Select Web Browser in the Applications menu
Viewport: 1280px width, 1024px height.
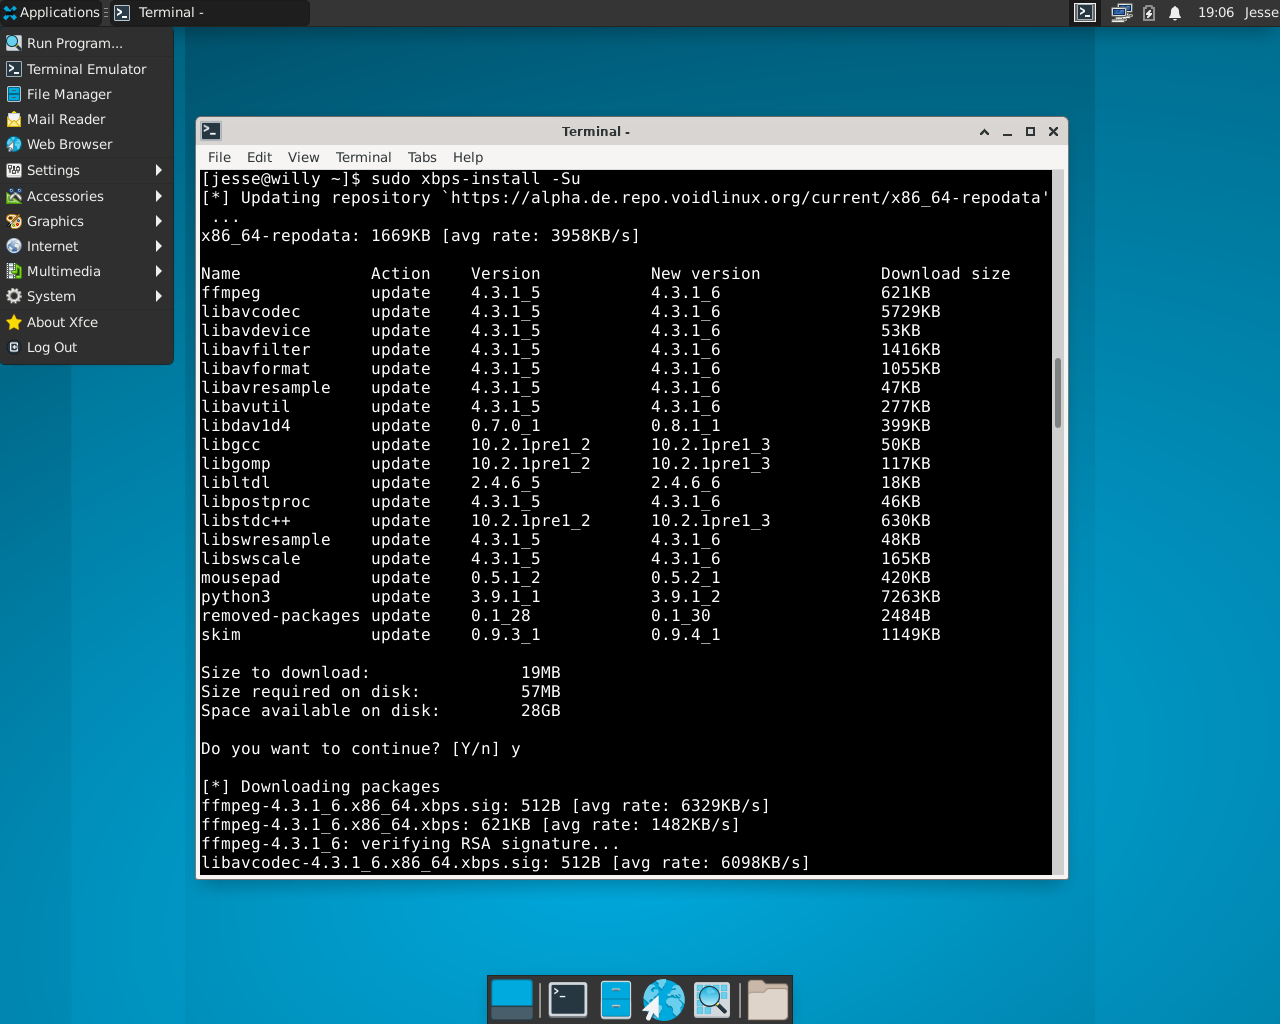click(87, 144)
